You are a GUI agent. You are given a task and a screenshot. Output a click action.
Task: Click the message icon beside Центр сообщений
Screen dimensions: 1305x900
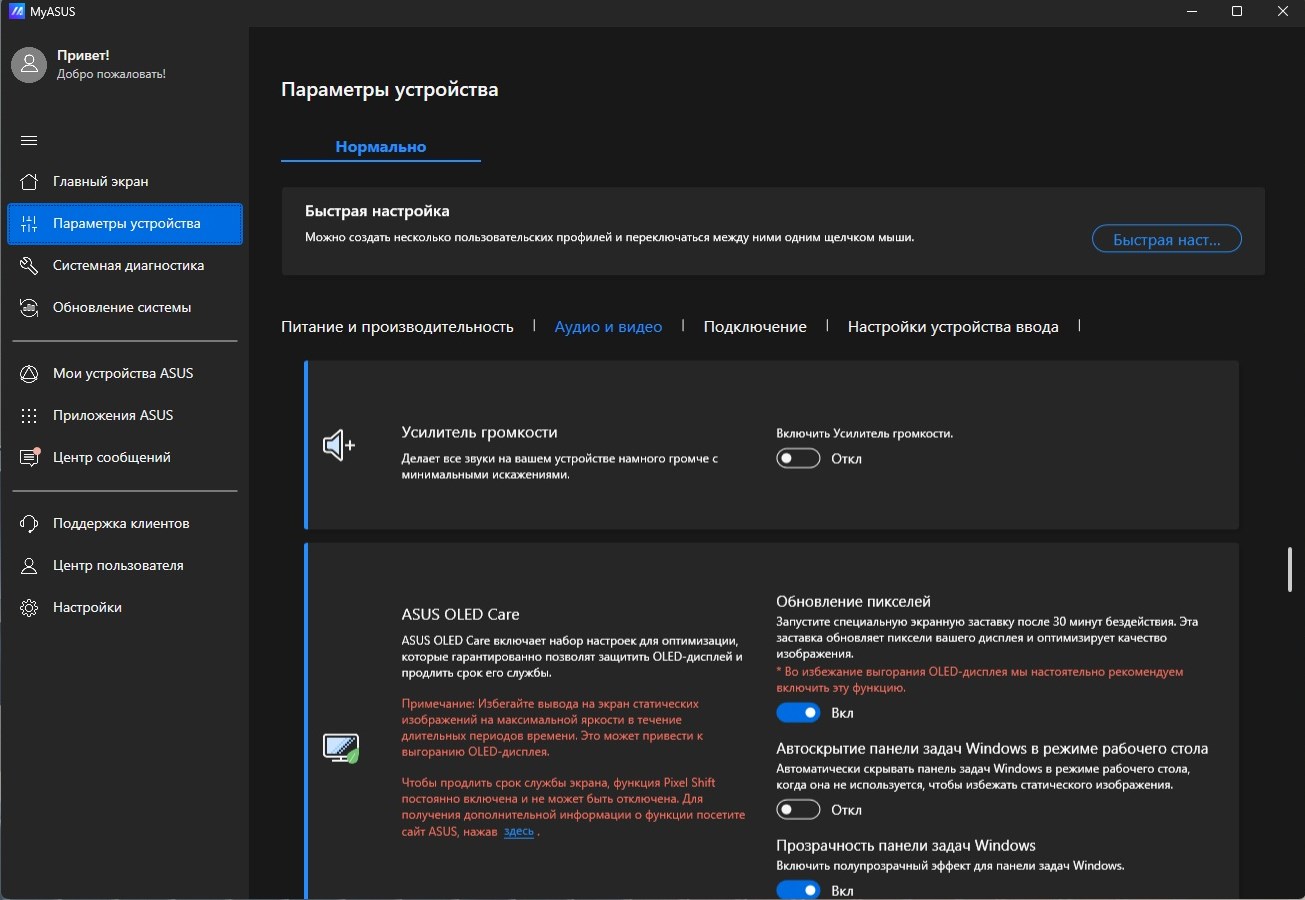coord(29,457)
